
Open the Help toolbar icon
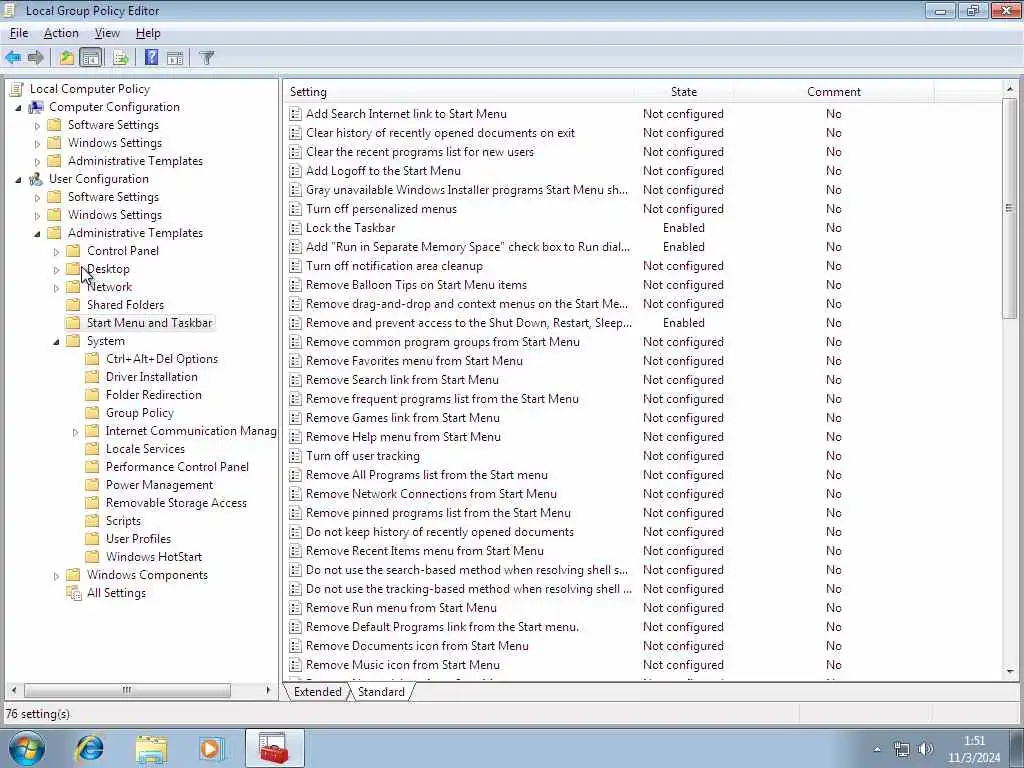(152, 57)
